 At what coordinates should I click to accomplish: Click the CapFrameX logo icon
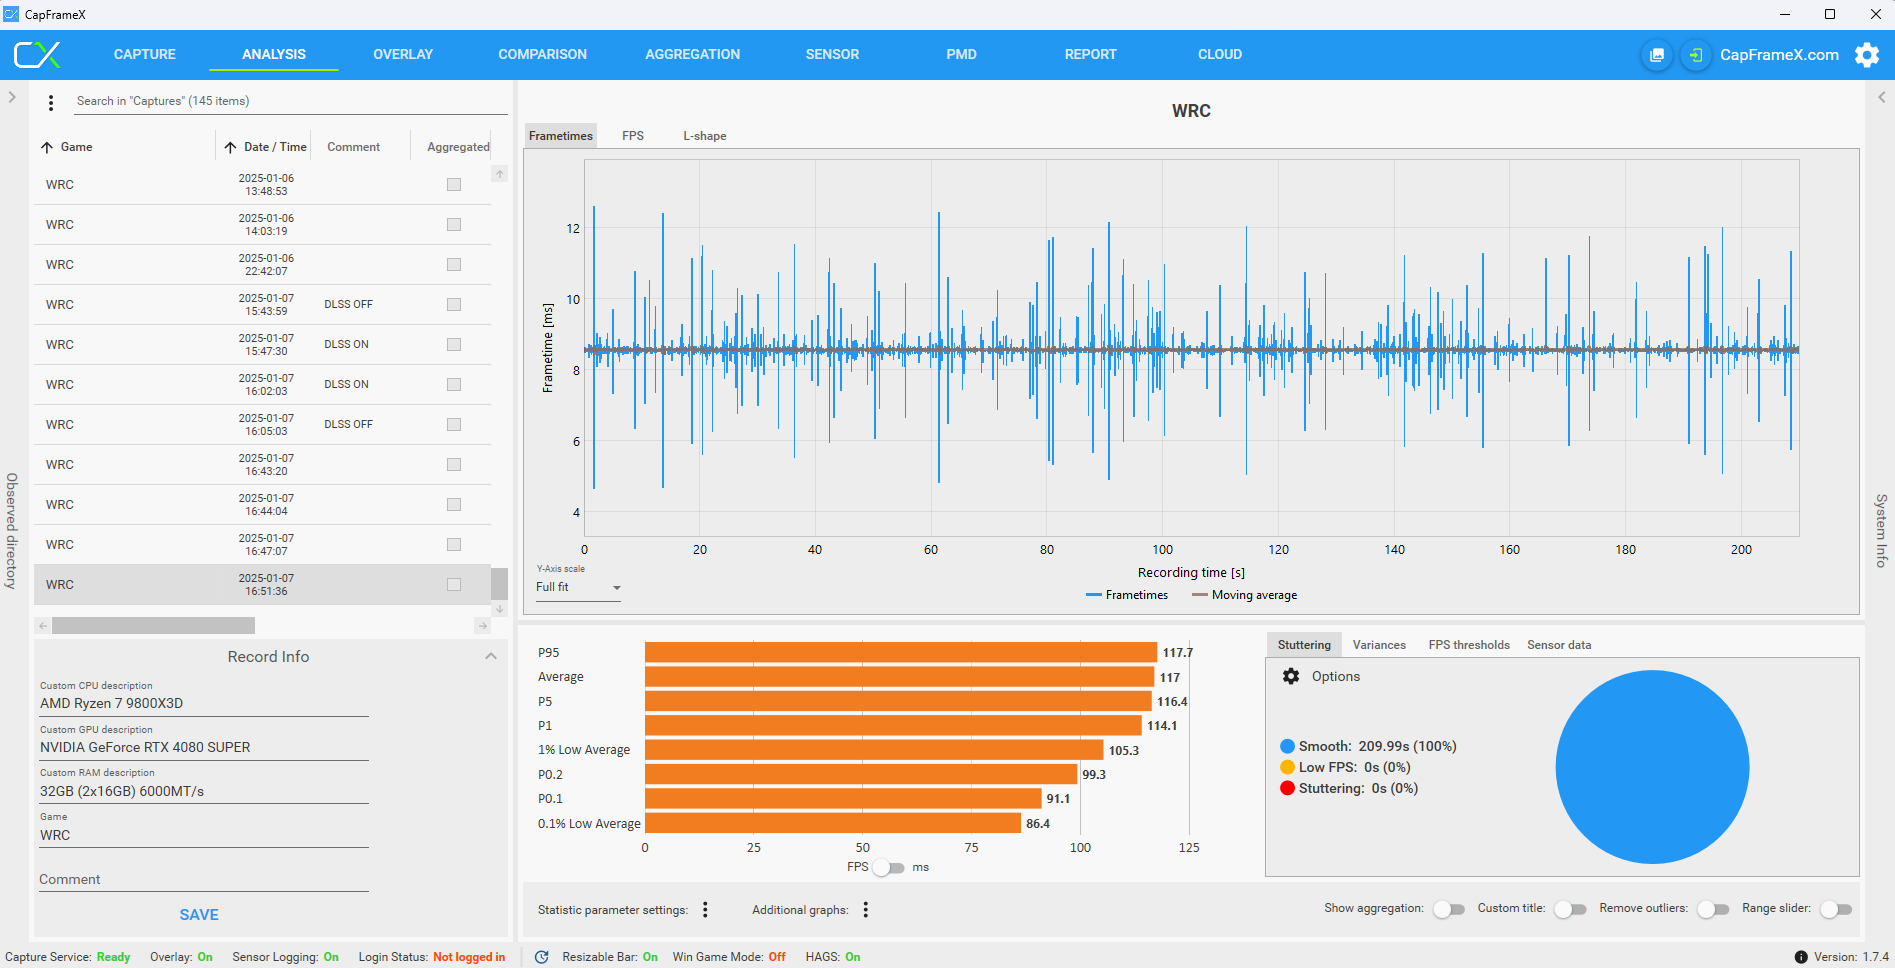click(x=37, y=55)
